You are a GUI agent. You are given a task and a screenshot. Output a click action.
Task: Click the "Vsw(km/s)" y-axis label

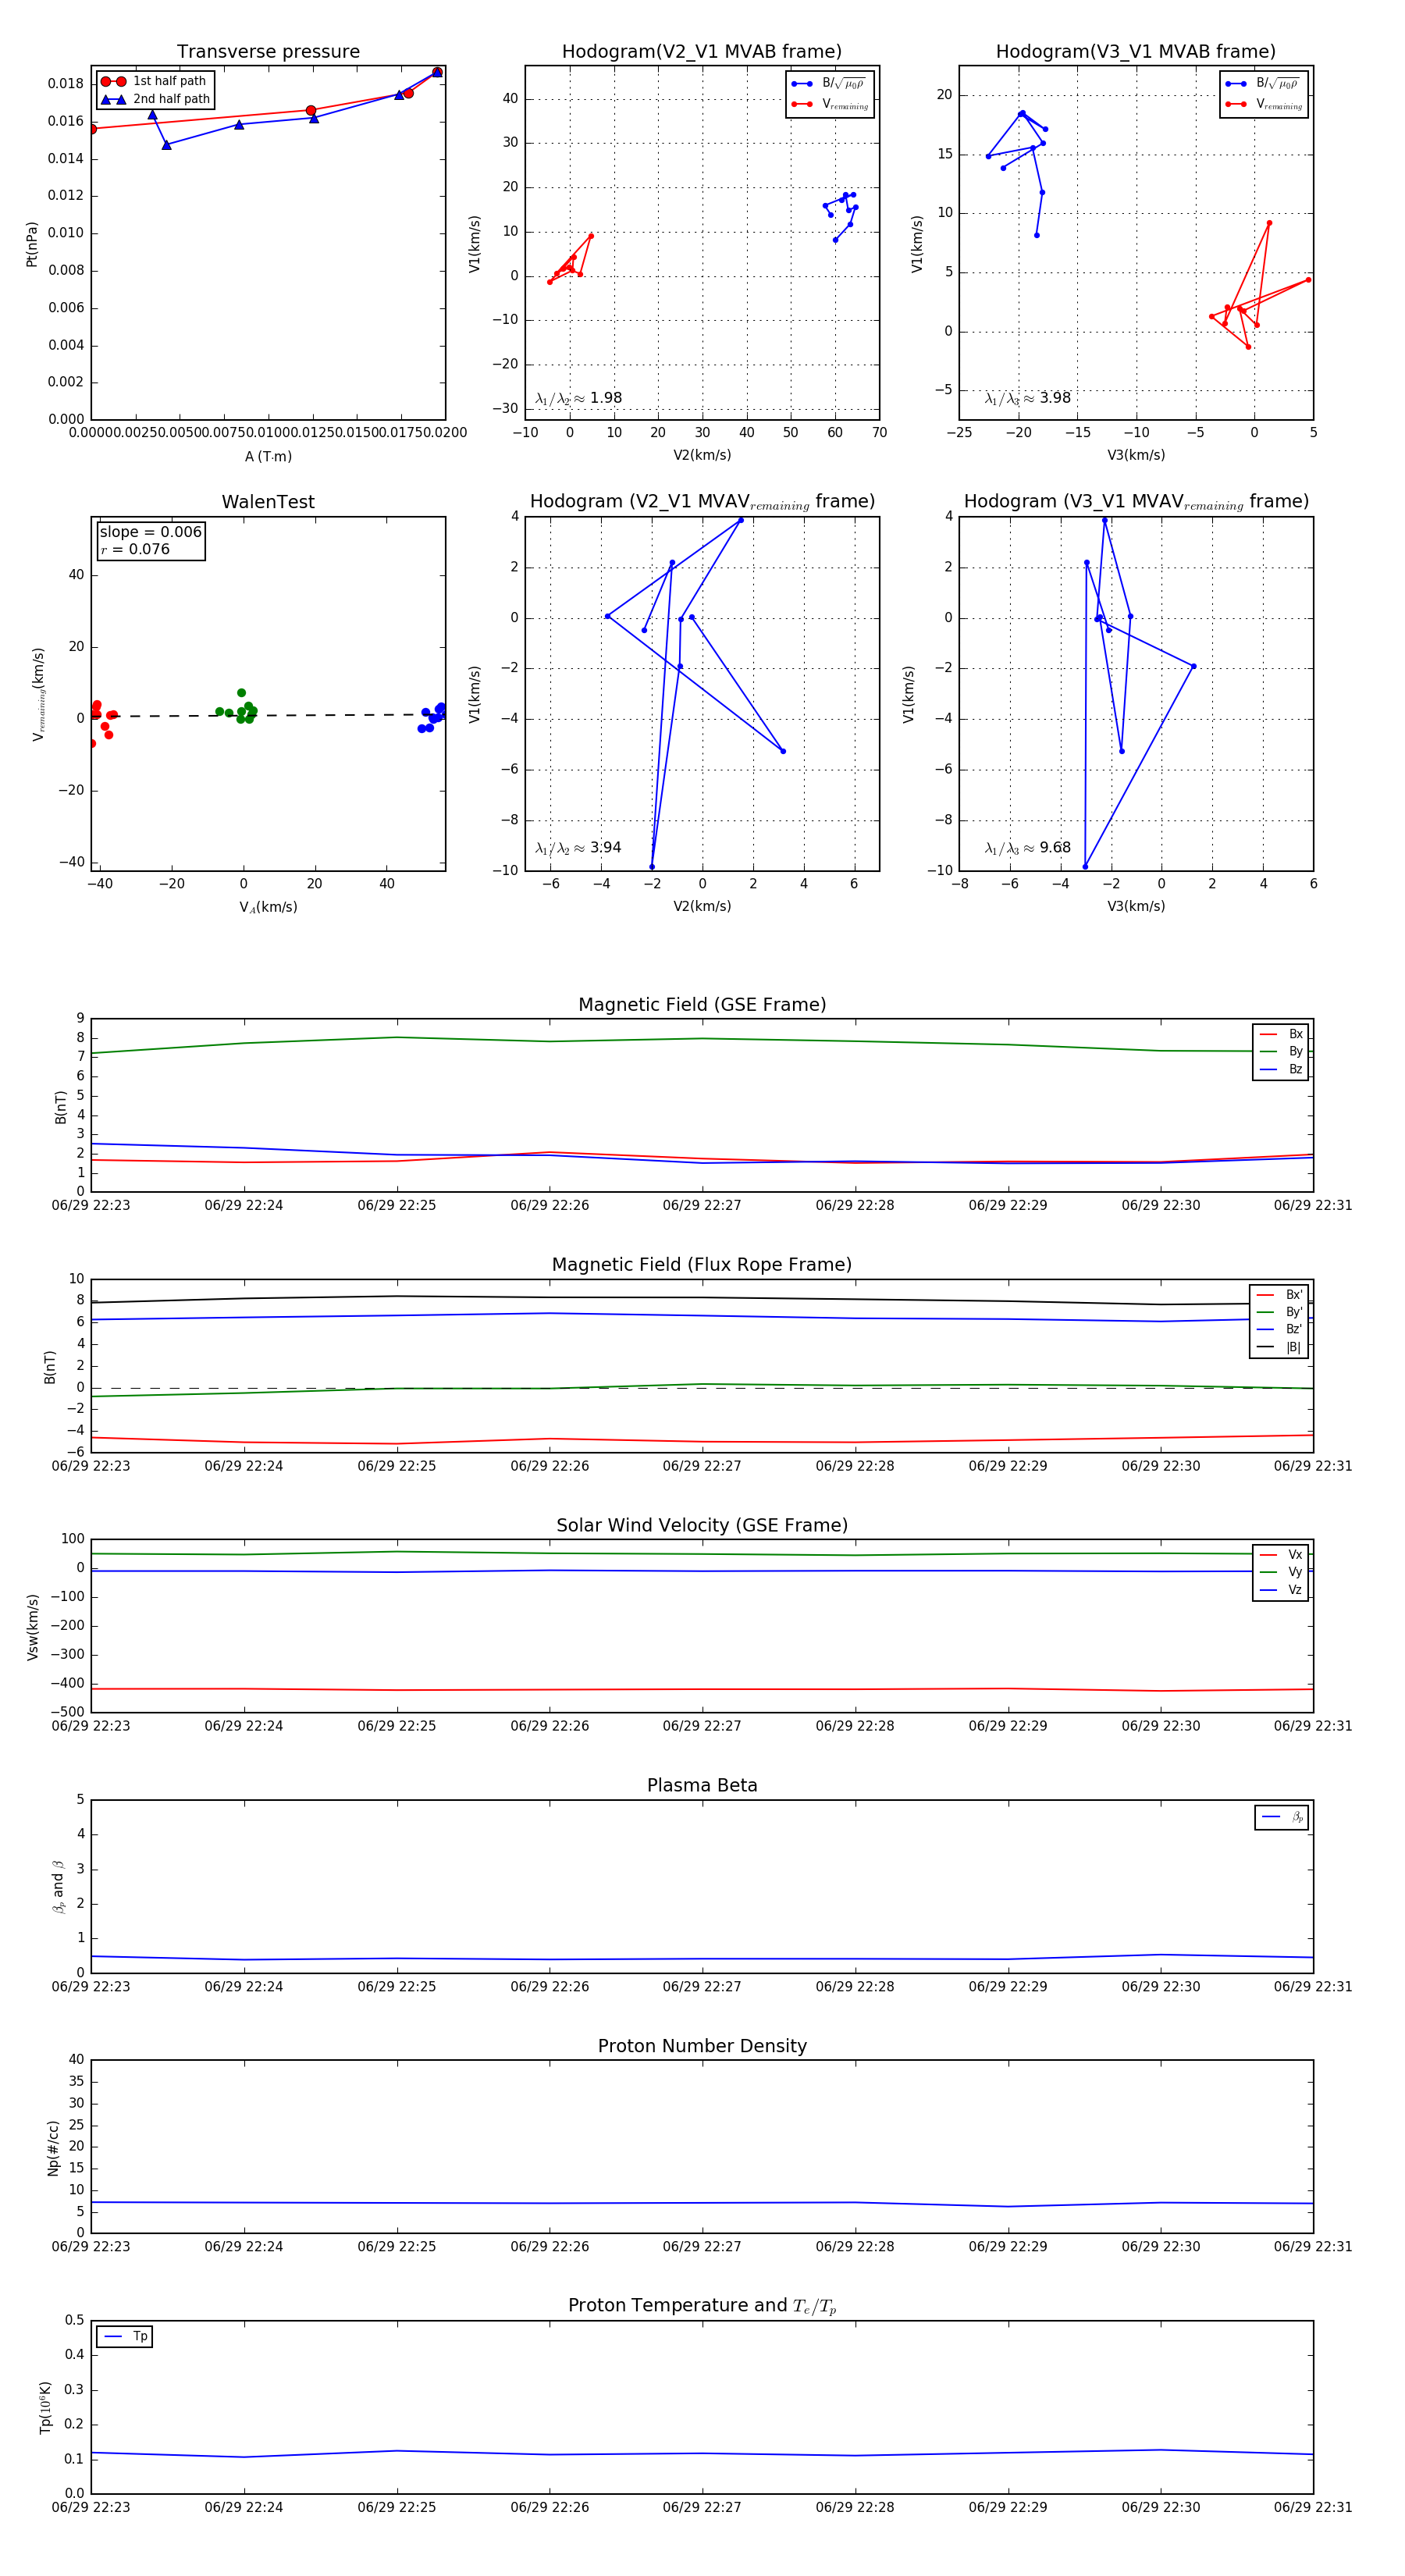(33, 1627)
